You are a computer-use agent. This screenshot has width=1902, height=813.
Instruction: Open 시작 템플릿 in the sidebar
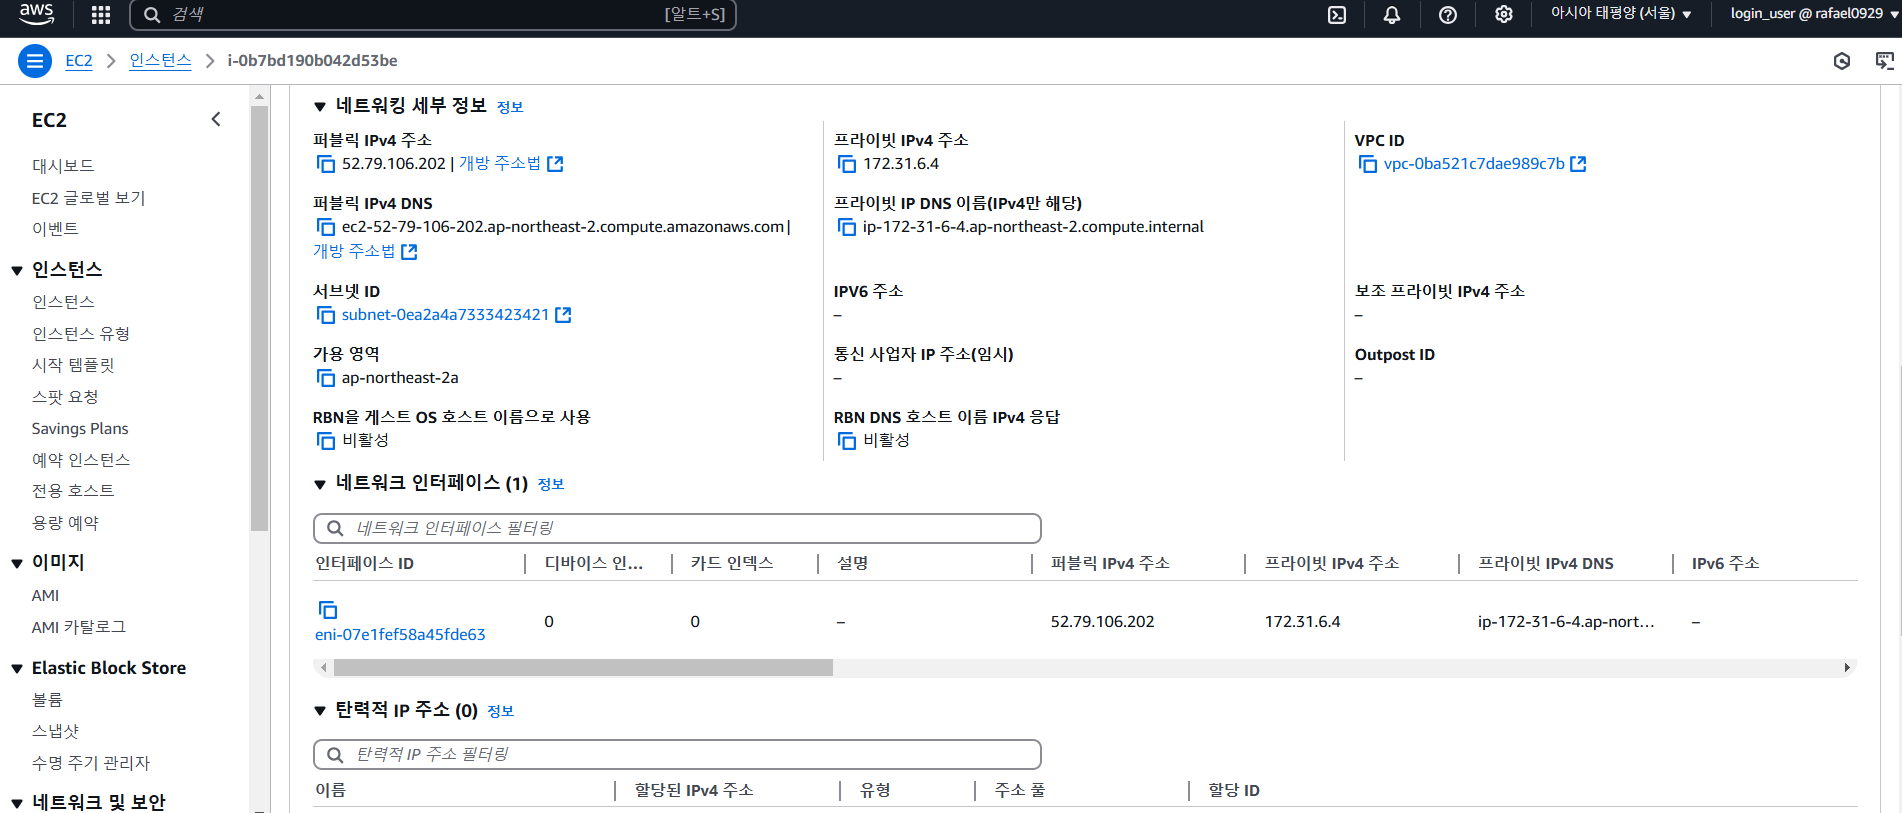pos(73,365)
